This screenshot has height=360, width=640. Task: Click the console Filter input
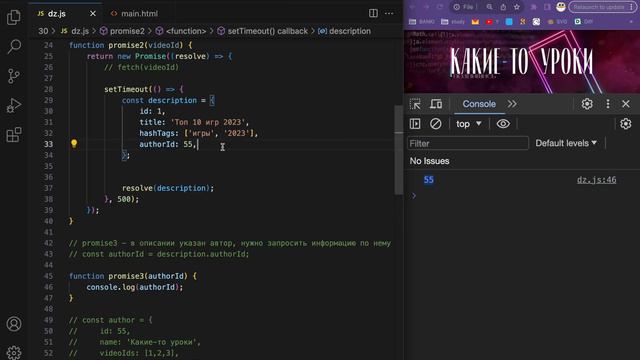pyautogui.click(x=468, y=143)
